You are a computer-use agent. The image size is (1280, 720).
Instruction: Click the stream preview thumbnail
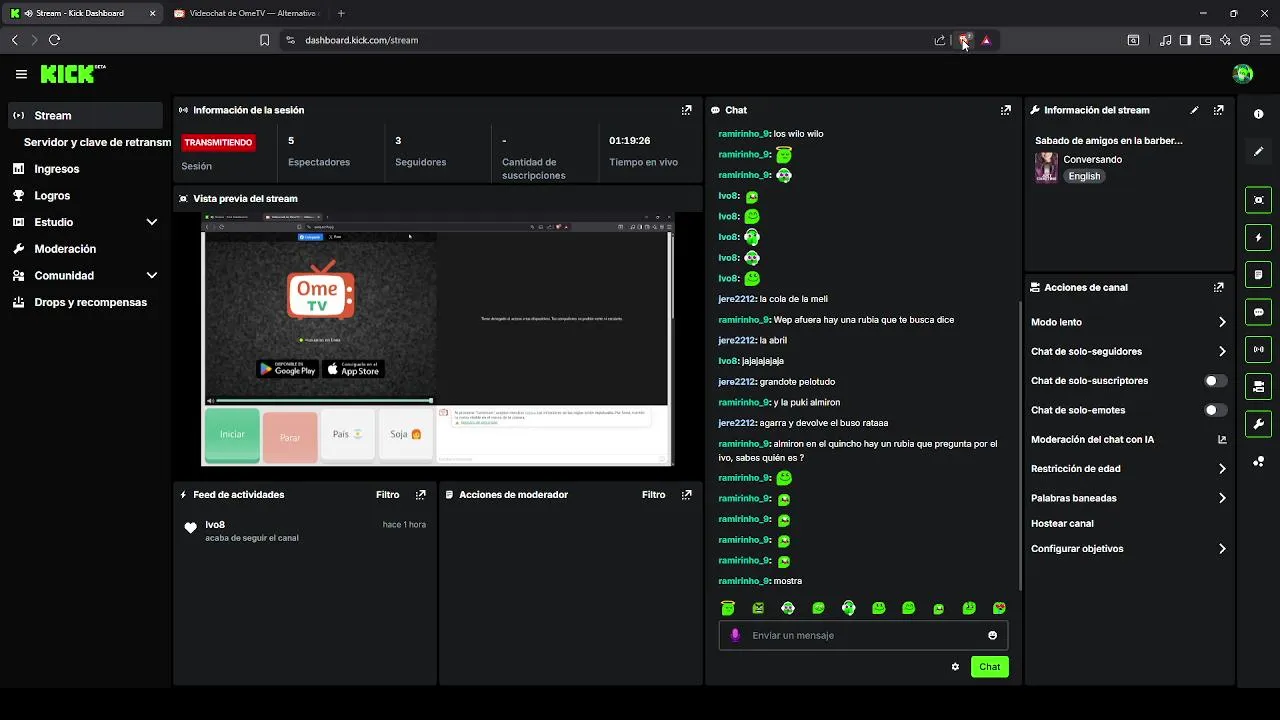438,339
